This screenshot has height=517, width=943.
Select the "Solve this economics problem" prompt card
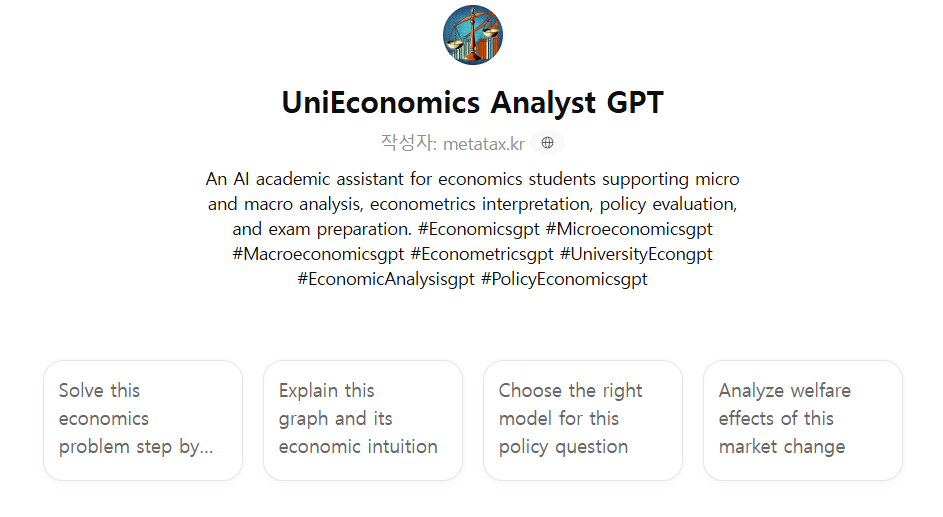pyautogui.click(x=143, y=419)
